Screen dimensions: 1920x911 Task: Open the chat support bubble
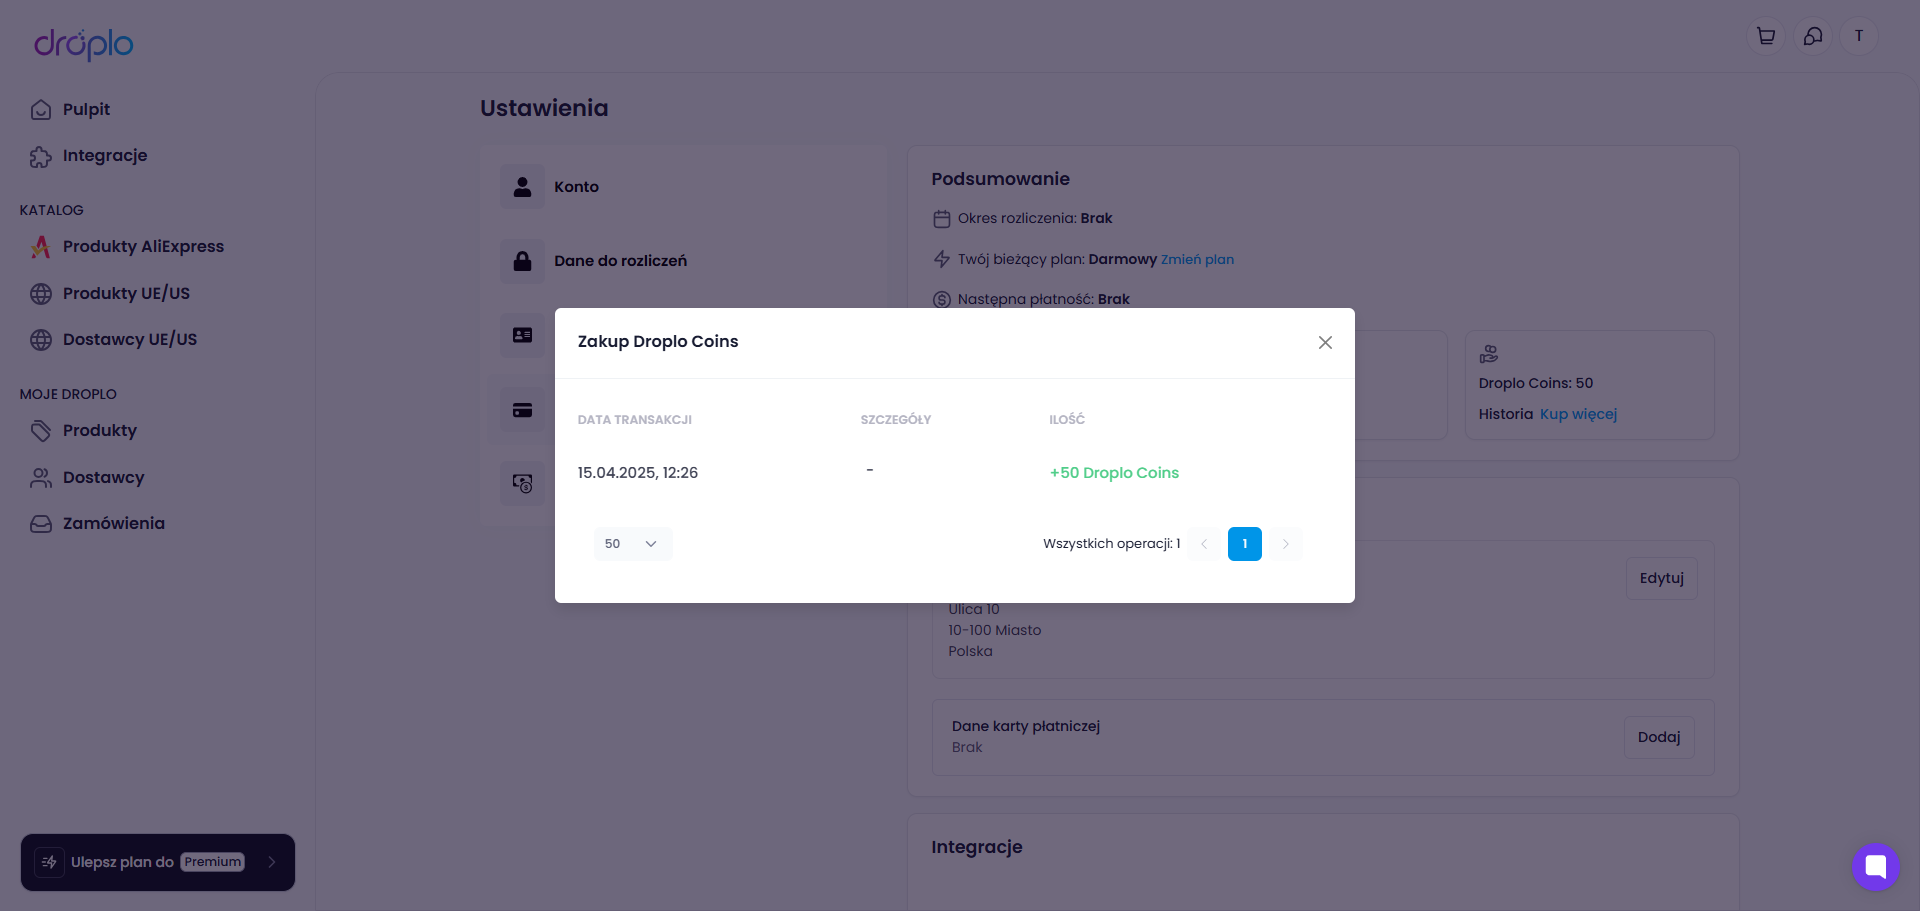[x=1876, y=867]
